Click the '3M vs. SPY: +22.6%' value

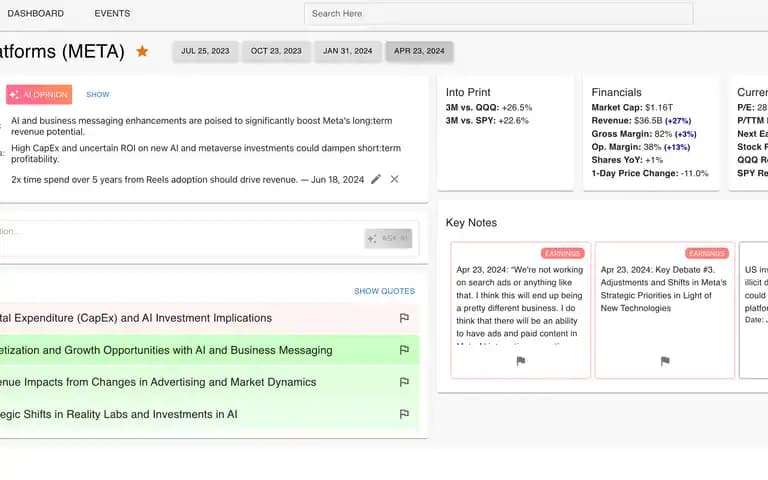487,120
